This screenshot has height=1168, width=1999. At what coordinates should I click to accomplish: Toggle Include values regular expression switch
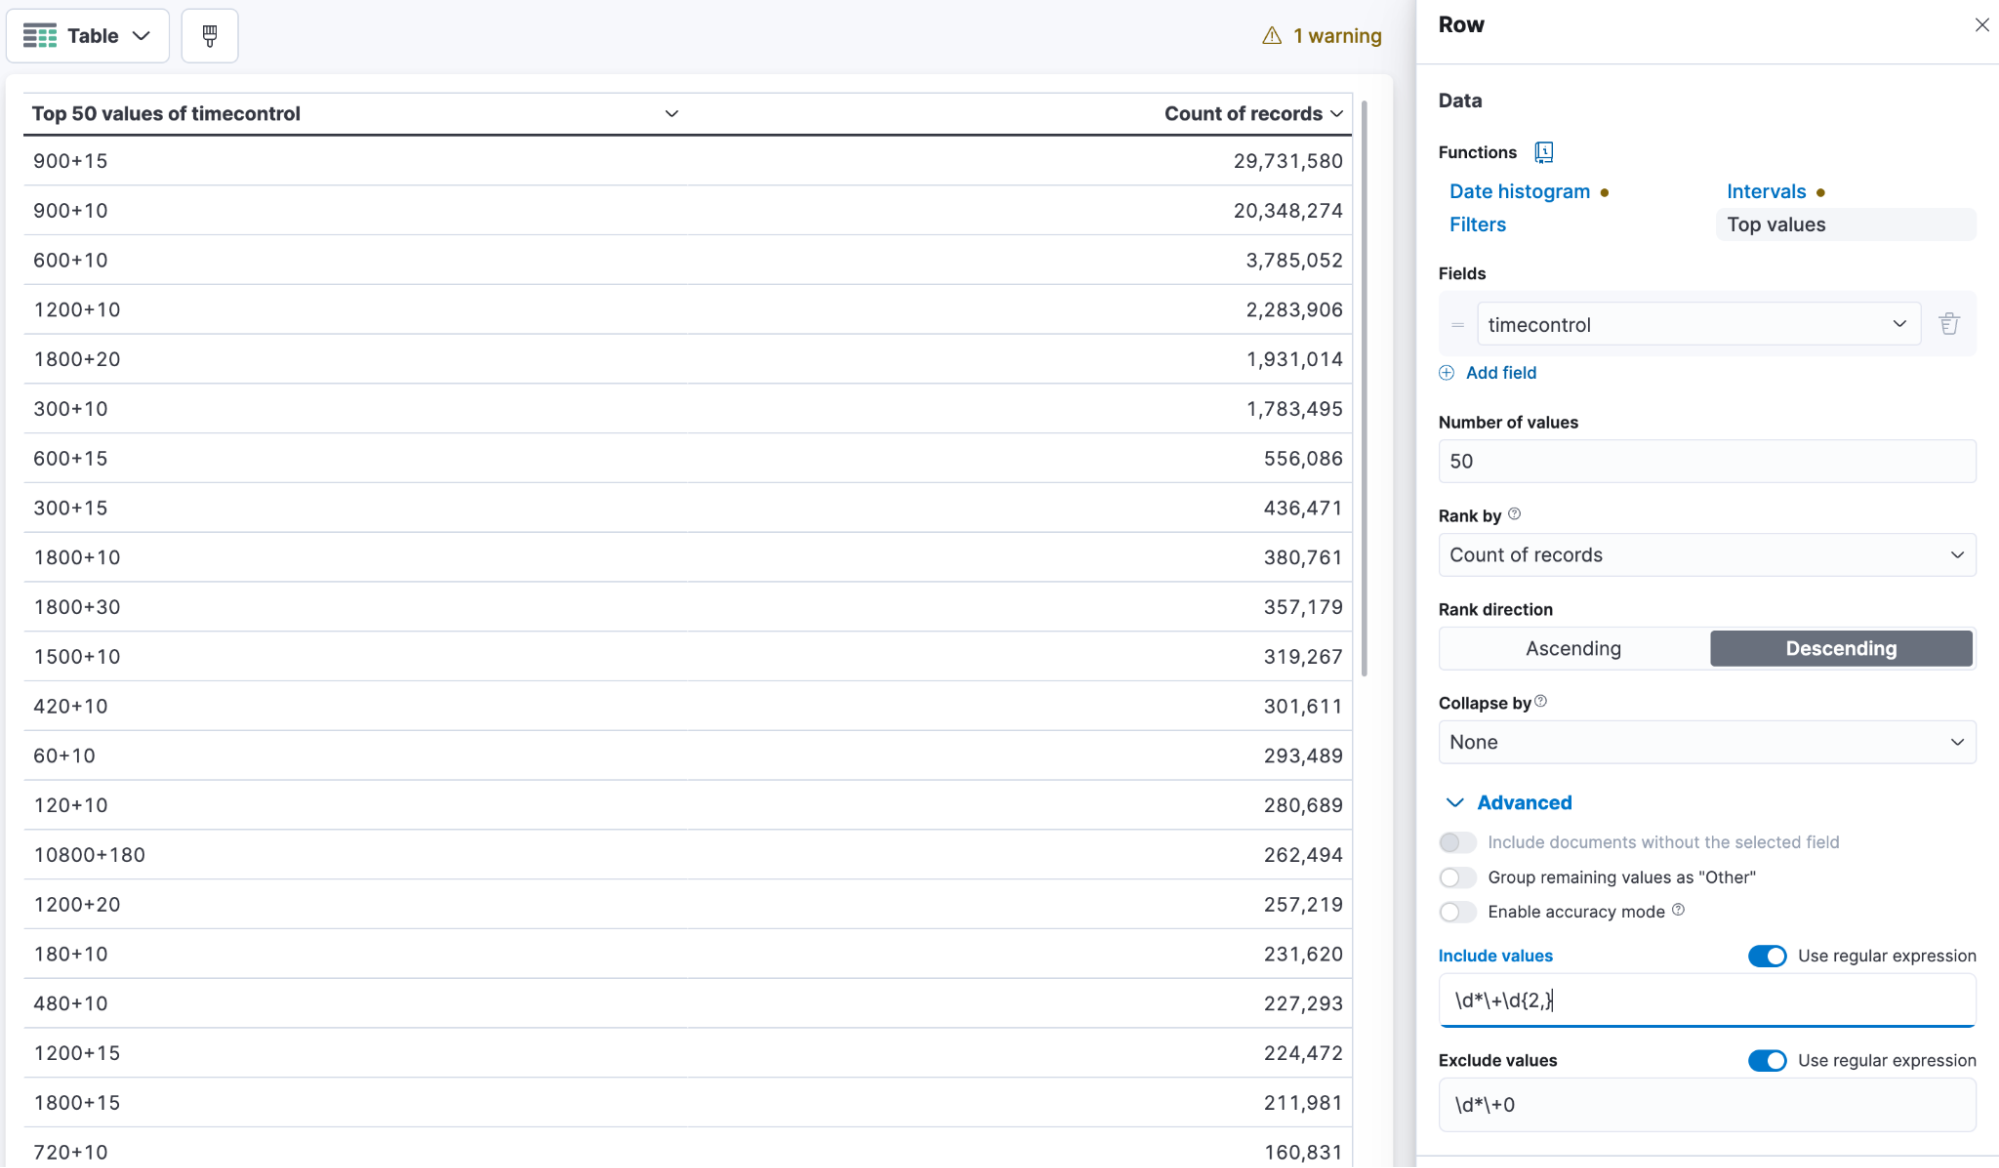click(1765, 955)
